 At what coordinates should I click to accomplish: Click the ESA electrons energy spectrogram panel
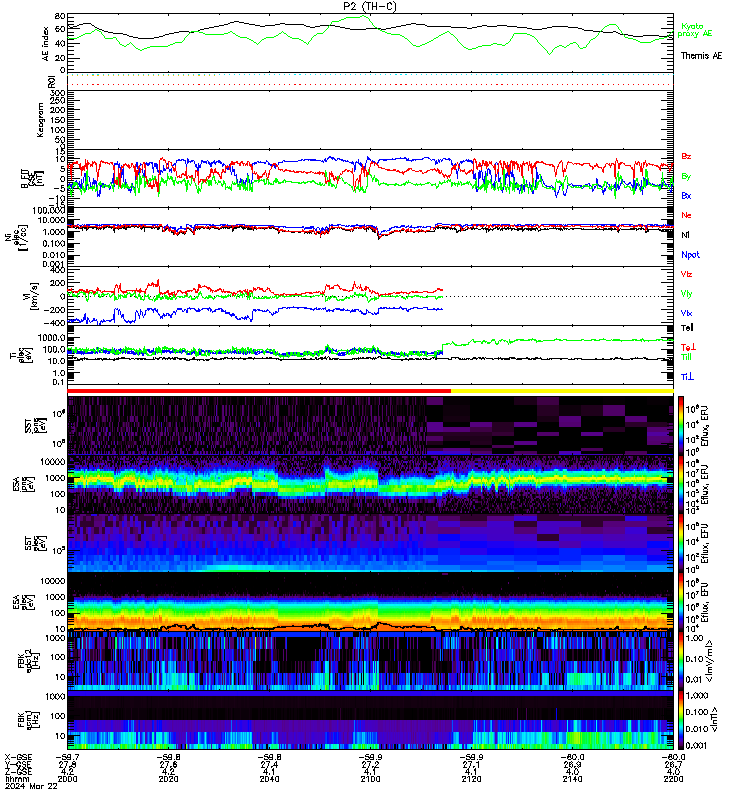pos(370,603)
